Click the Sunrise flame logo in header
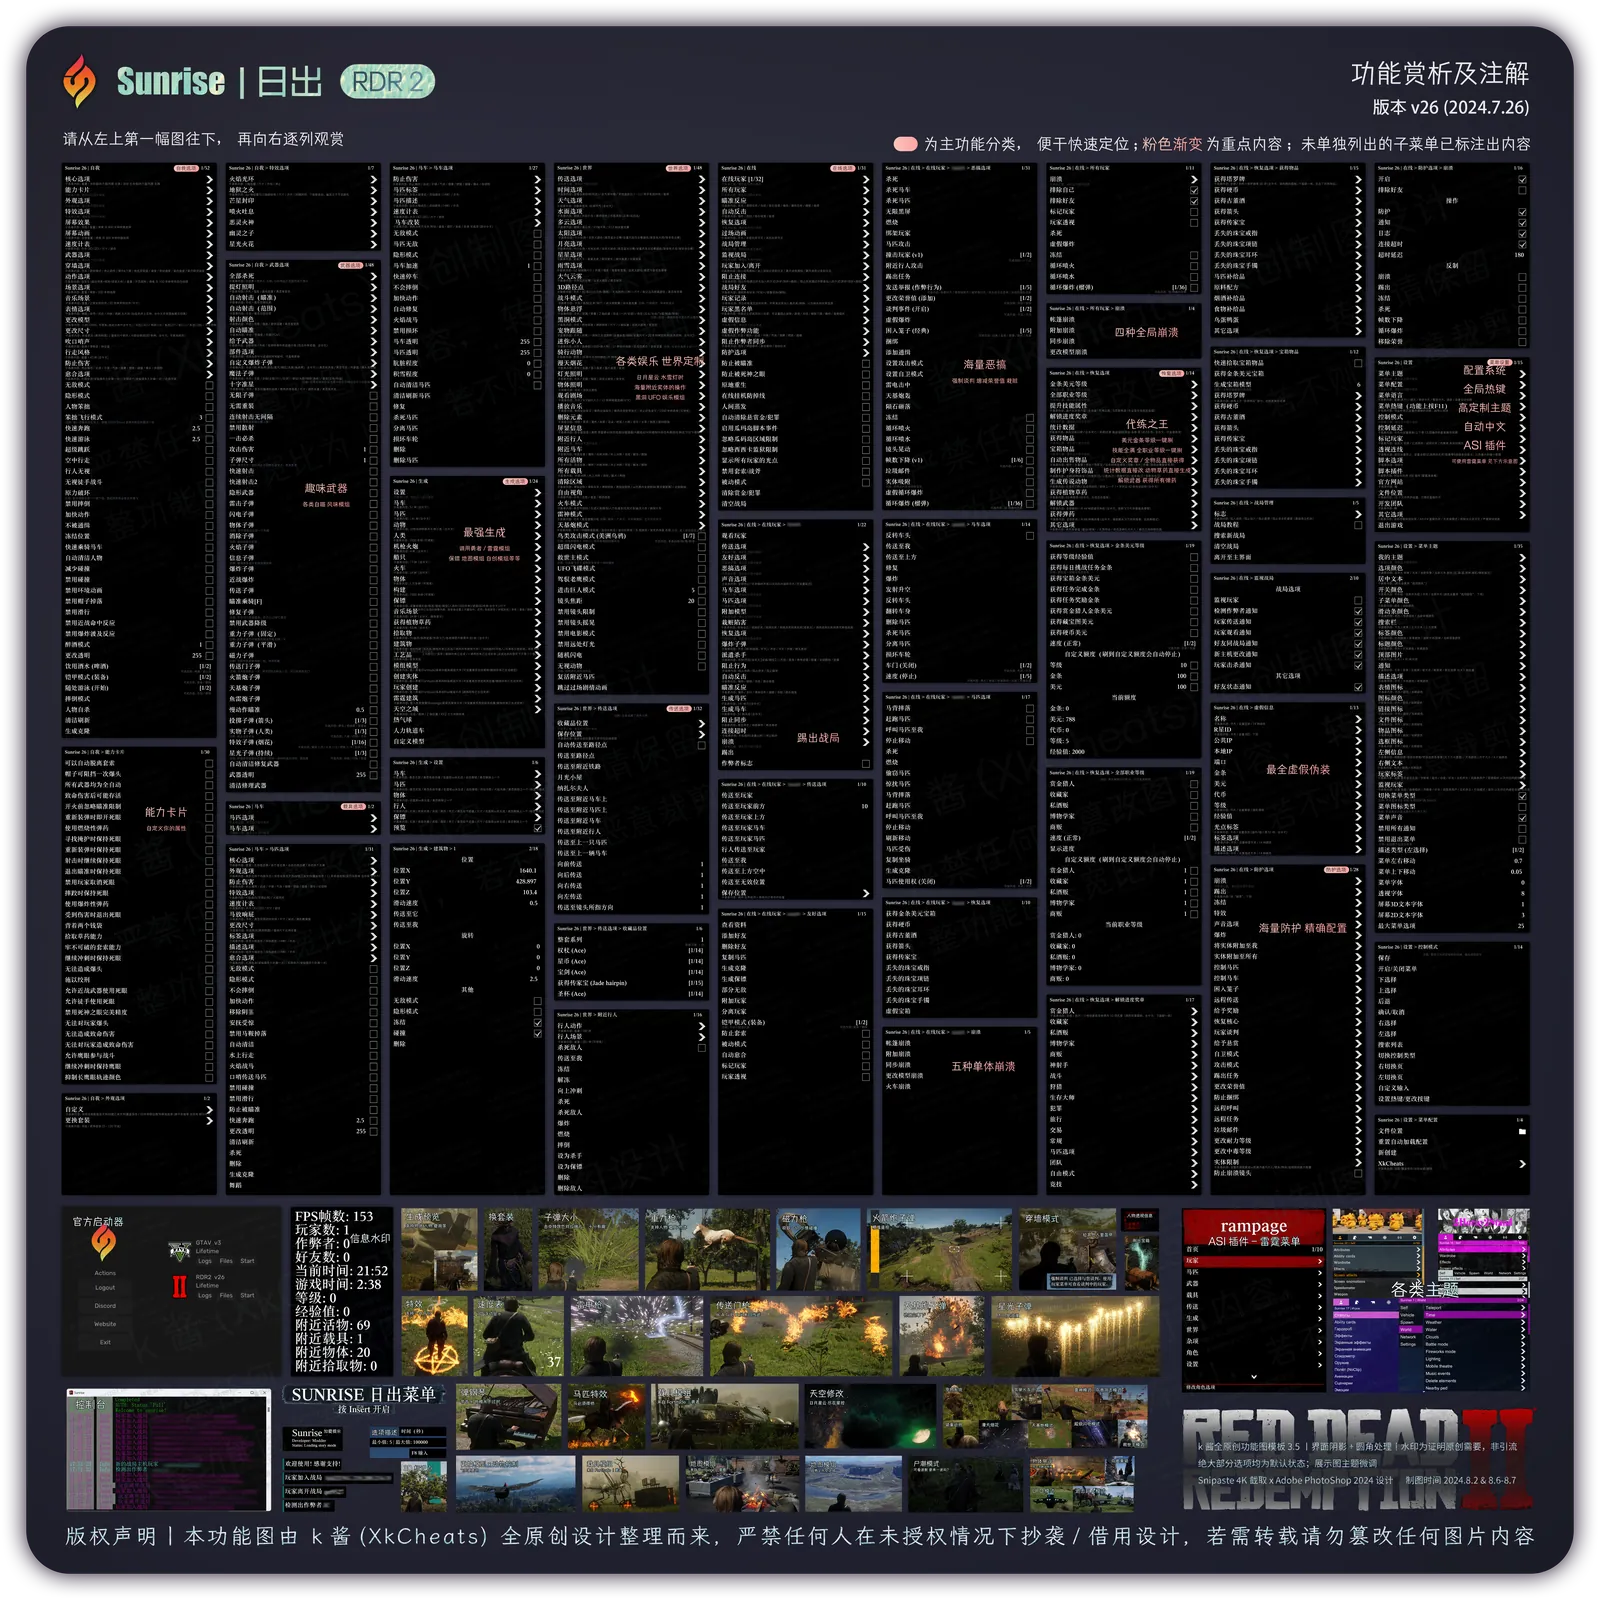 tap(80, 81)
